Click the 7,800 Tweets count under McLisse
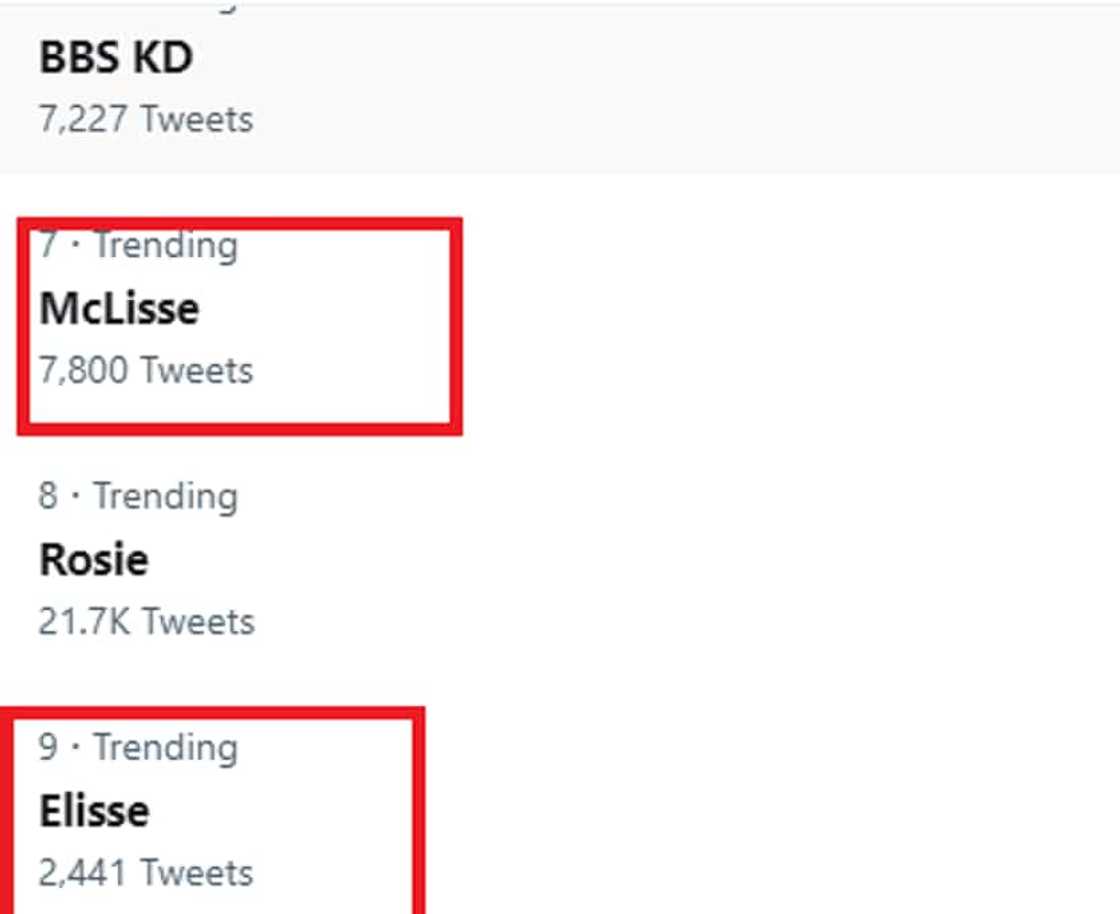Image resolution: width=1120 pixels, height=914 pixels. [x=145, y=371]
